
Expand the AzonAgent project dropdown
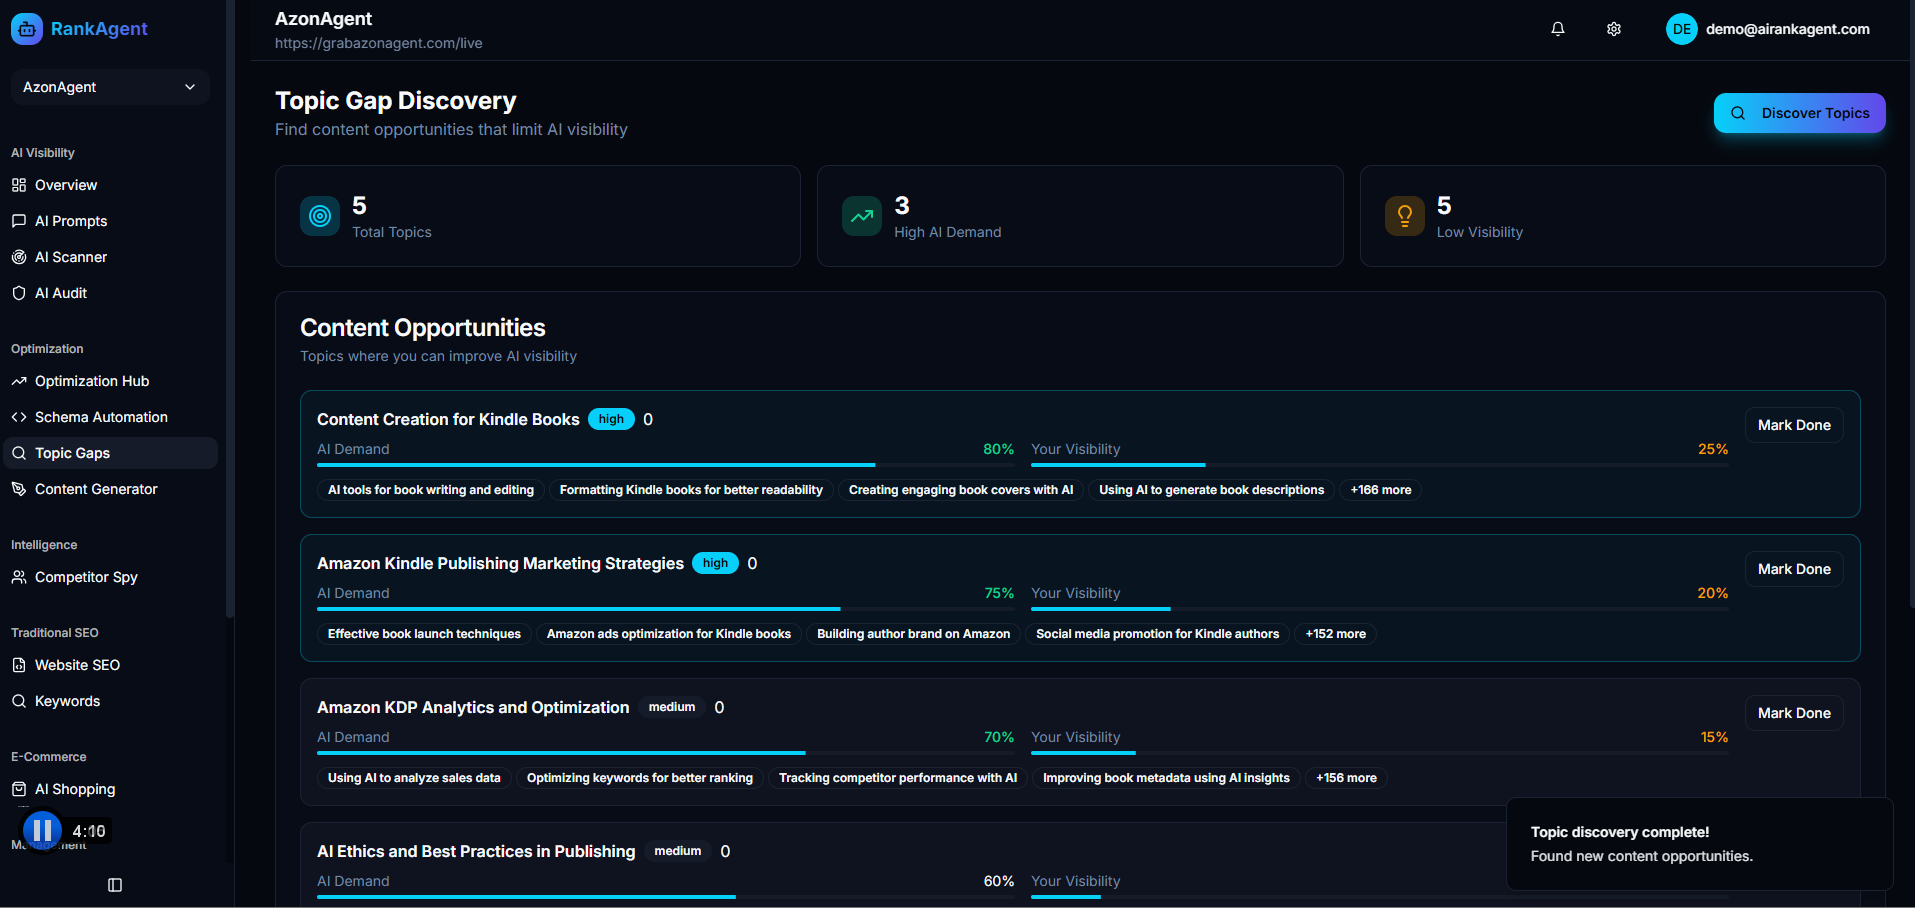tap(109, 87)
